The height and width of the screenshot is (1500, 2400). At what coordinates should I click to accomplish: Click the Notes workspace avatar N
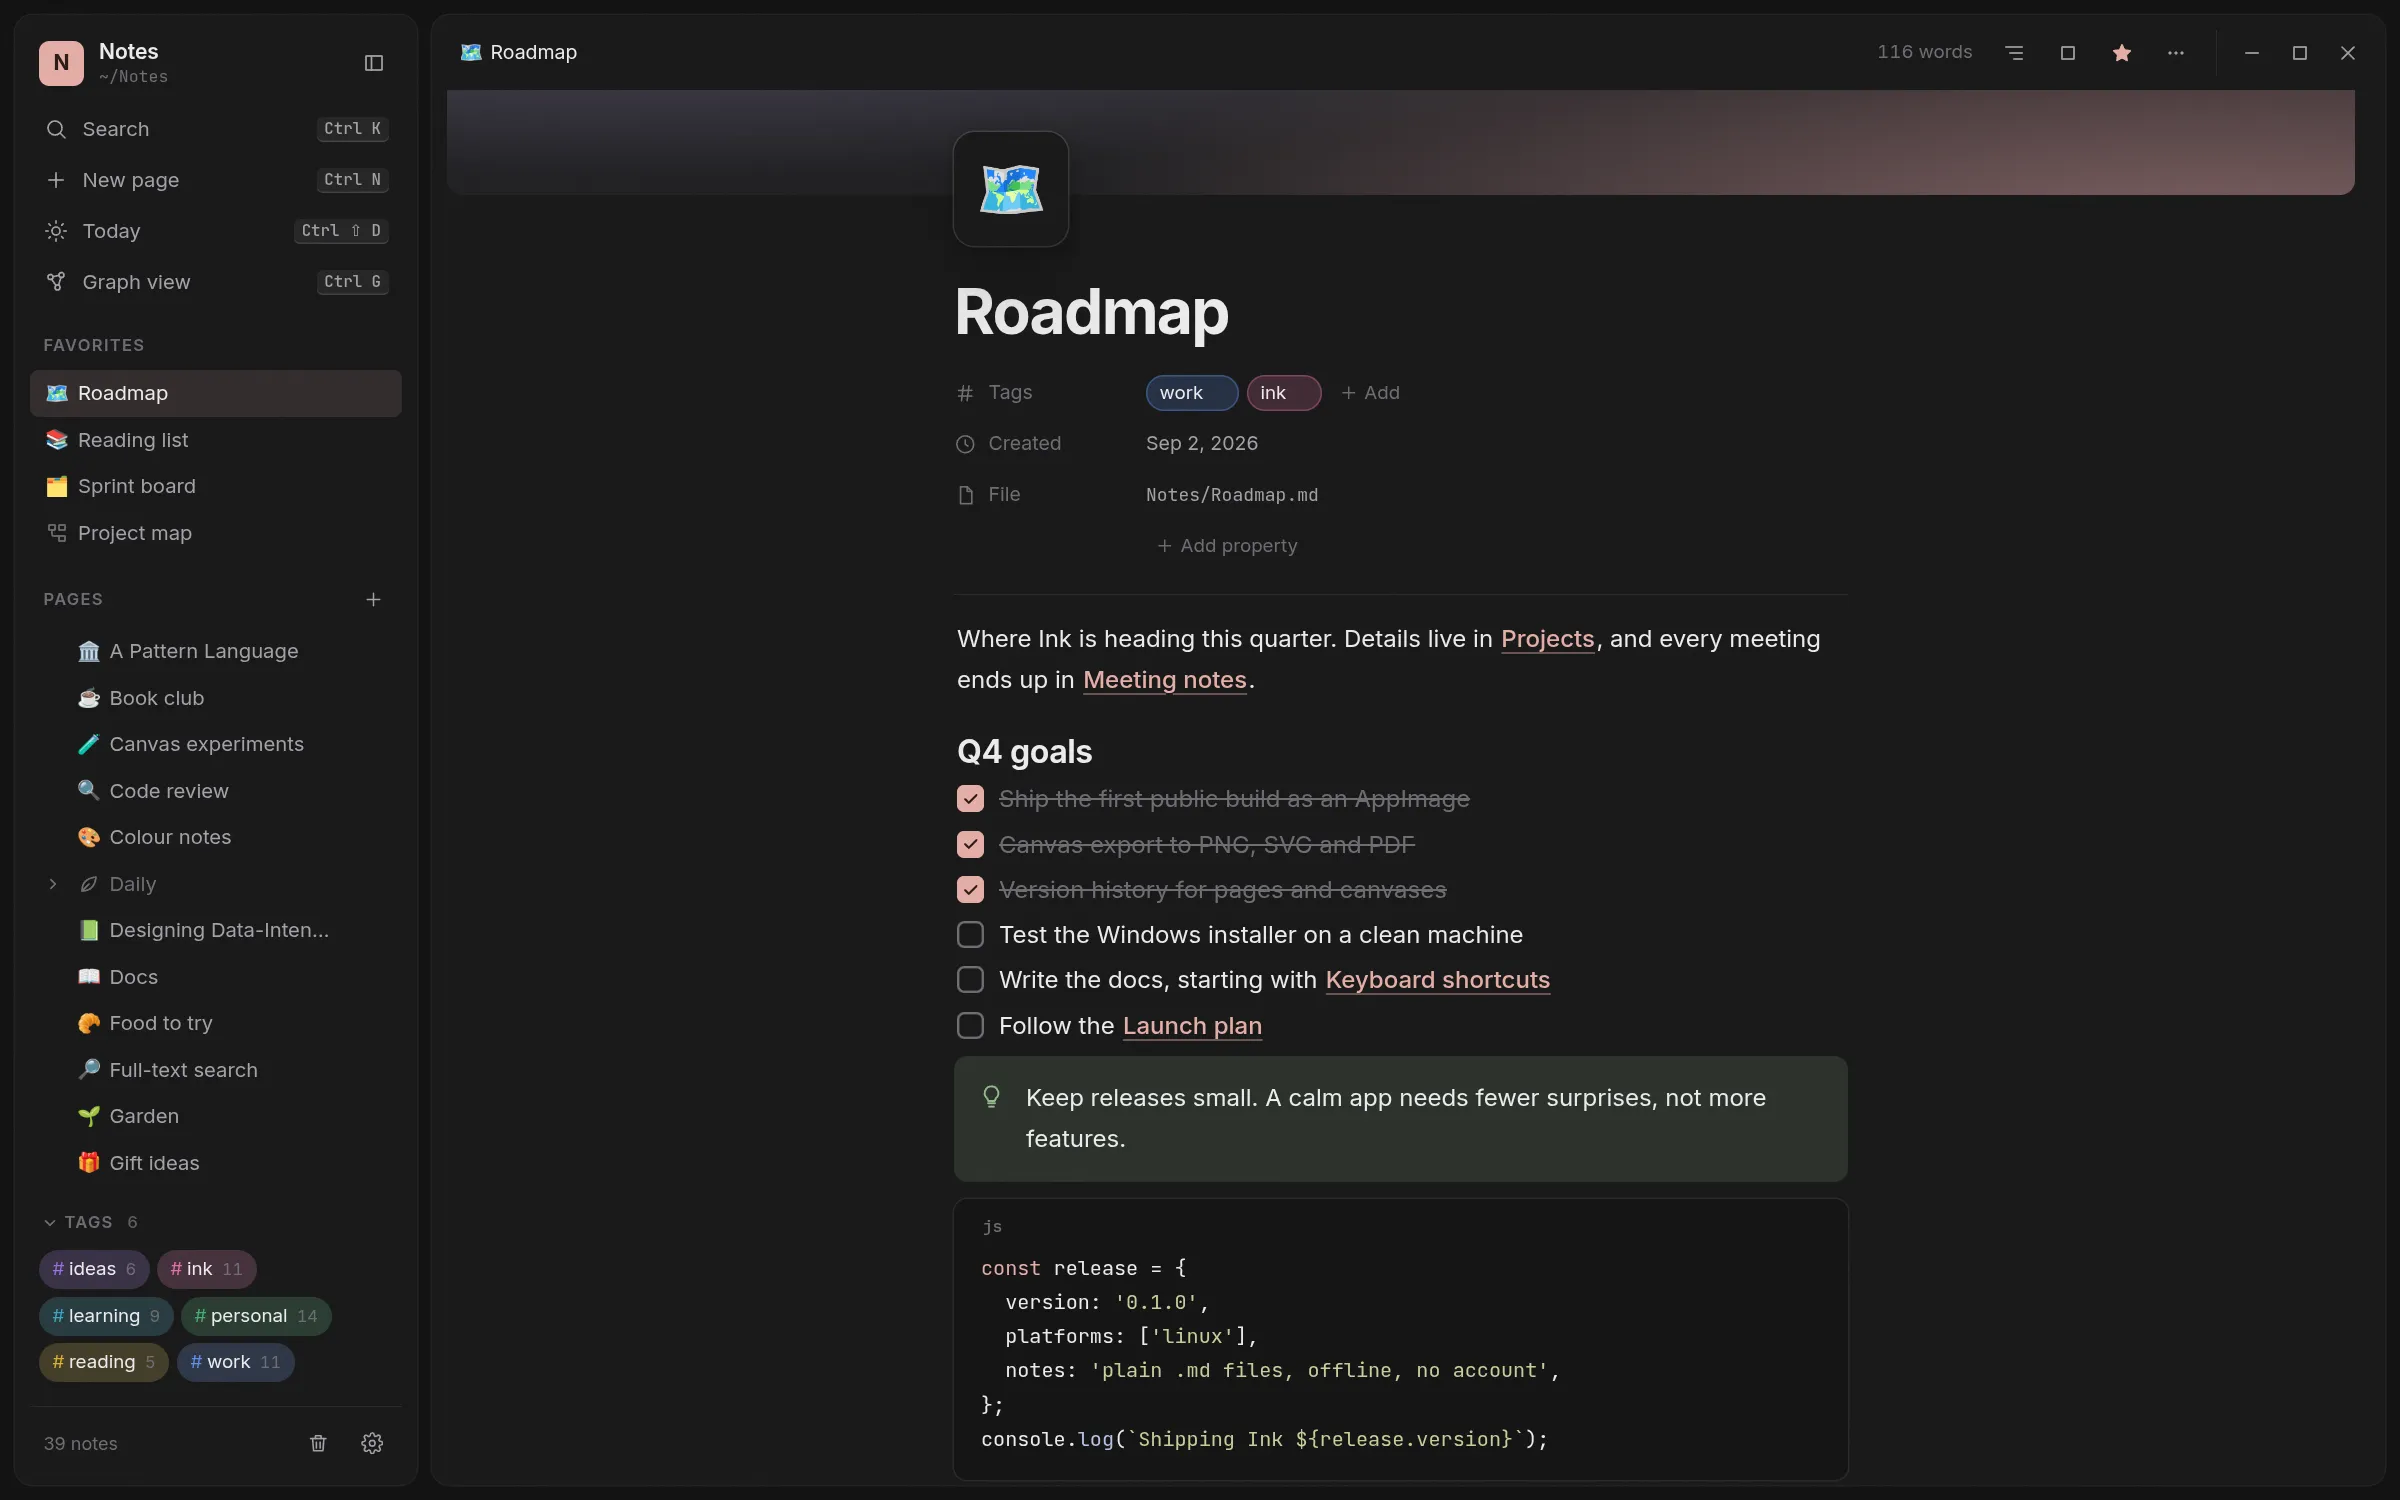tap(61, 63)
